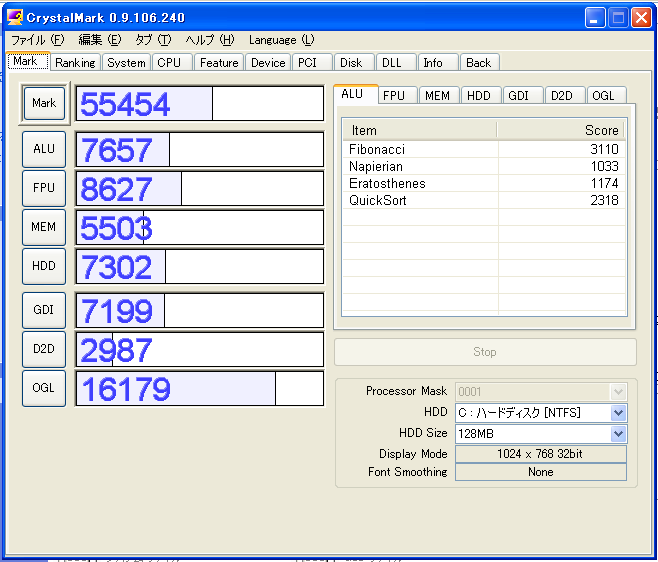
Task: Click the D2D score bar 2987
Action: pos(200,350)
